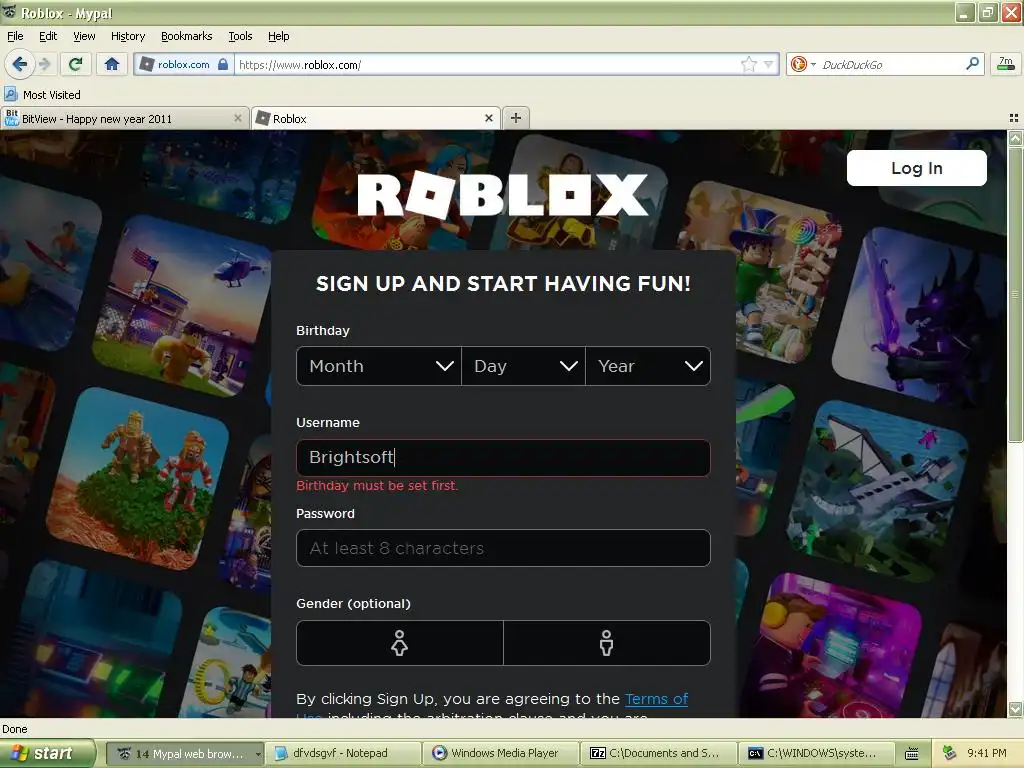
Task: Restore down the Mypal browser window
Action: click(x=987, y=12)
